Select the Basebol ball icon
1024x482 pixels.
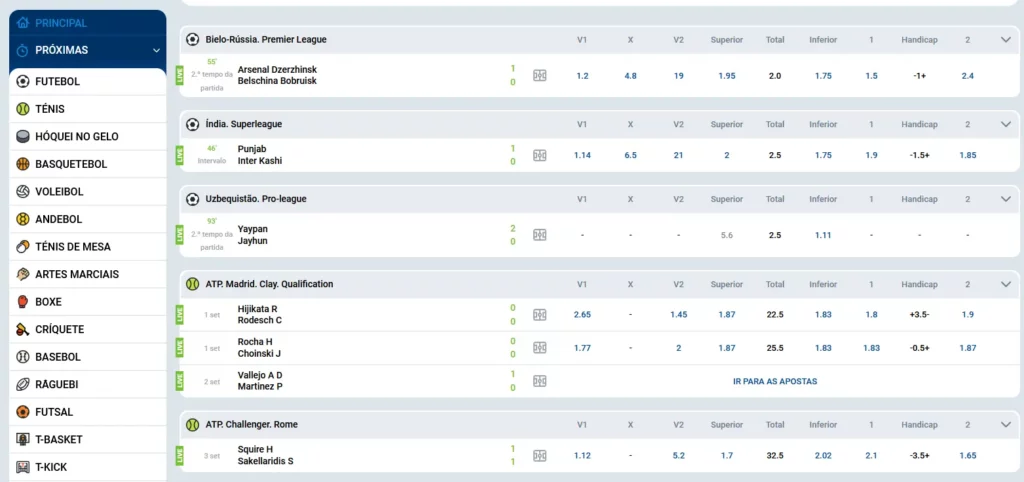point(23,357)
